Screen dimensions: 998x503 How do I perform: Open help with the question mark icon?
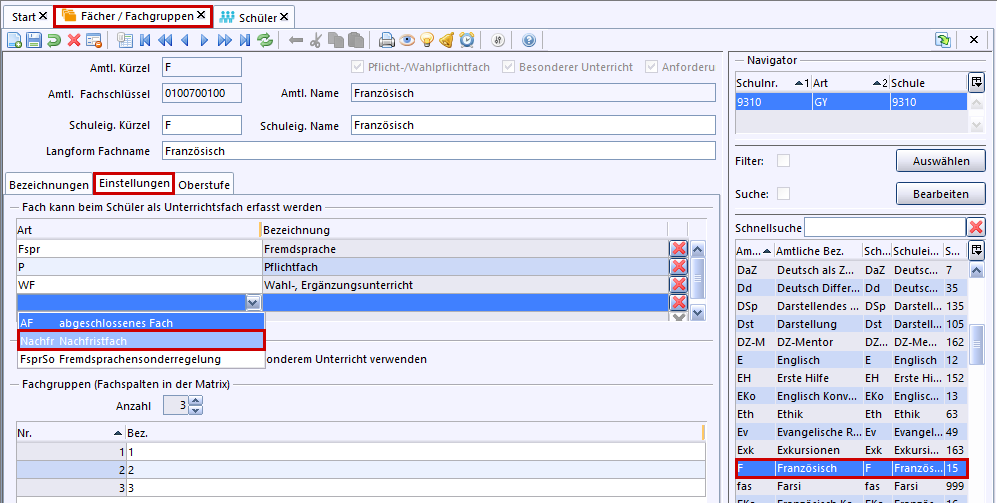529,40
